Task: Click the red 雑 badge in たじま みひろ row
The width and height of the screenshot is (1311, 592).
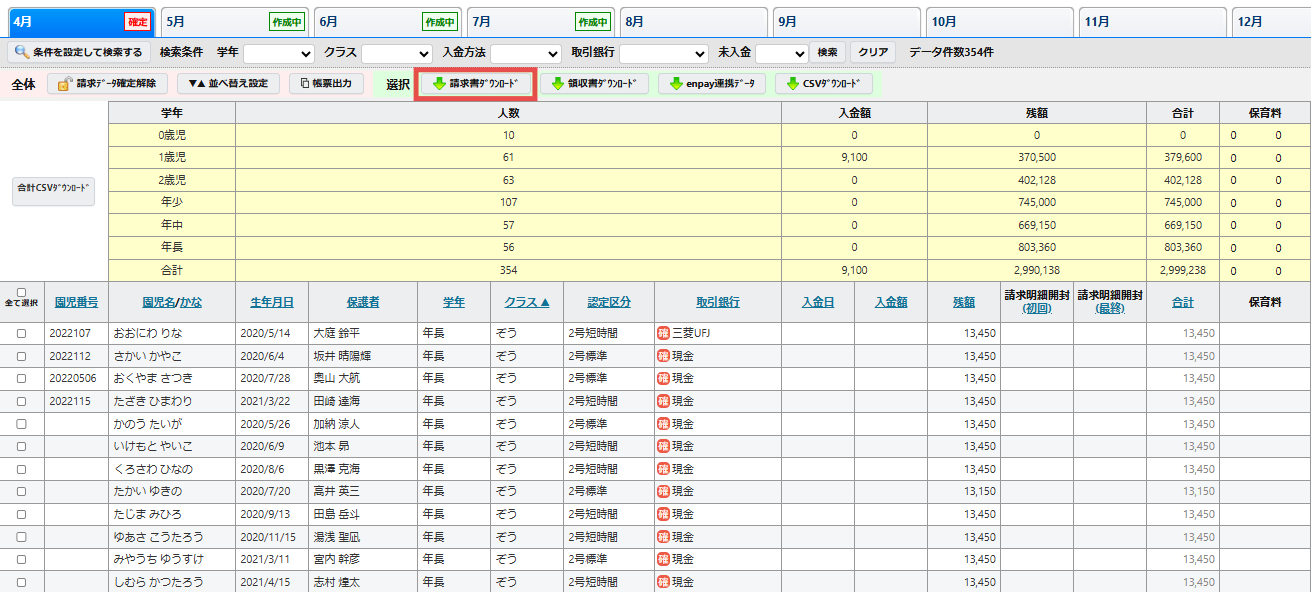Action: click(662, 514)
